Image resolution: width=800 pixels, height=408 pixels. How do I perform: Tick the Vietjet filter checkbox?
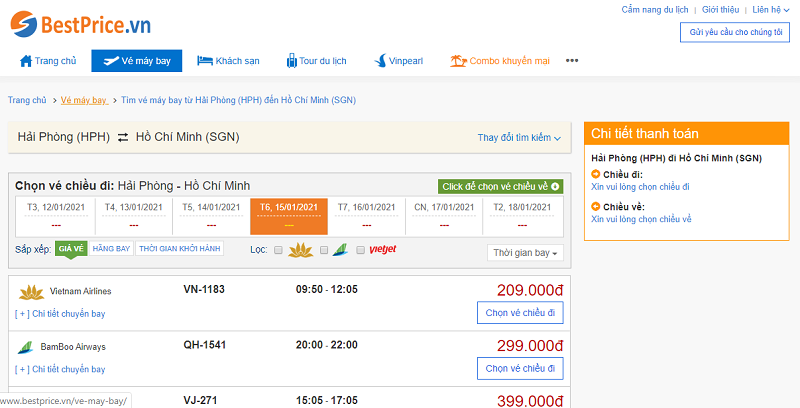click(x=360, y=250)
